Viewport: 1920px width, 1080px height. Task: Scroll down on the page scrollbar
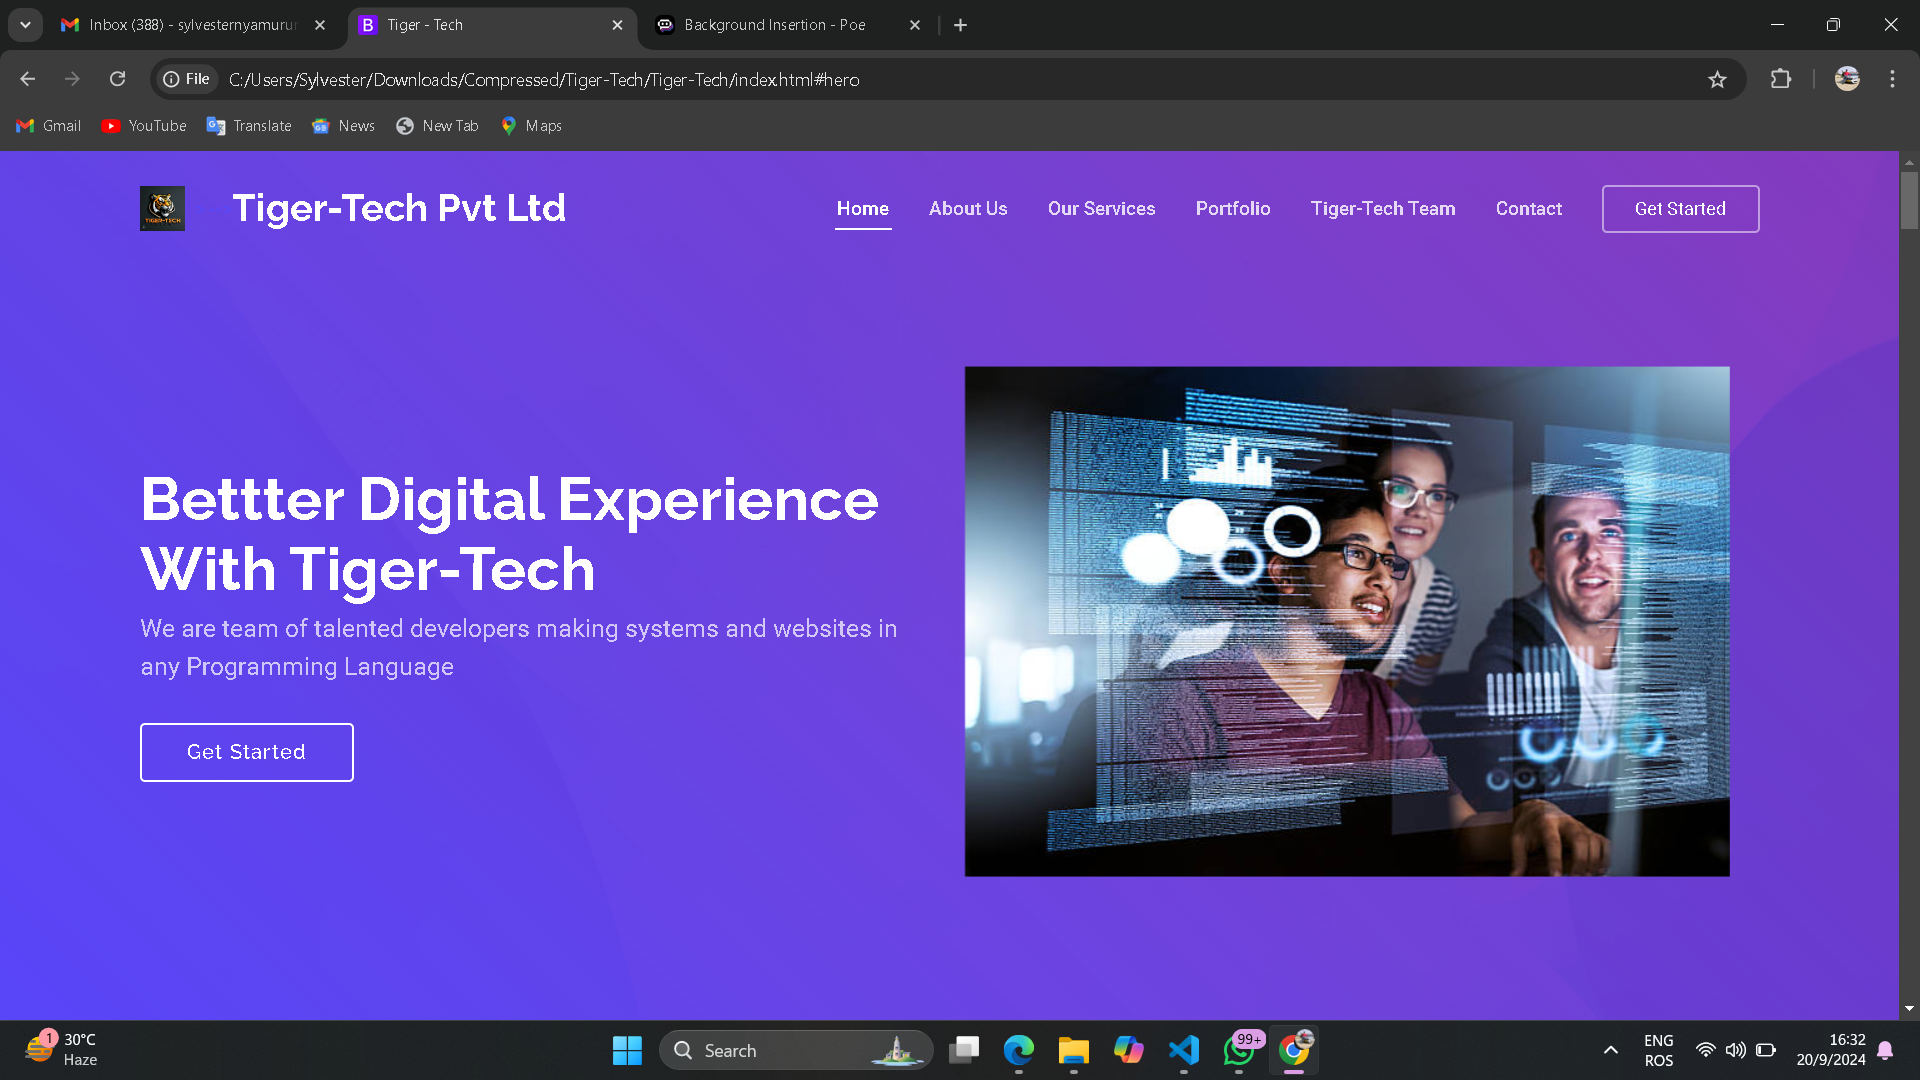1908,1005
